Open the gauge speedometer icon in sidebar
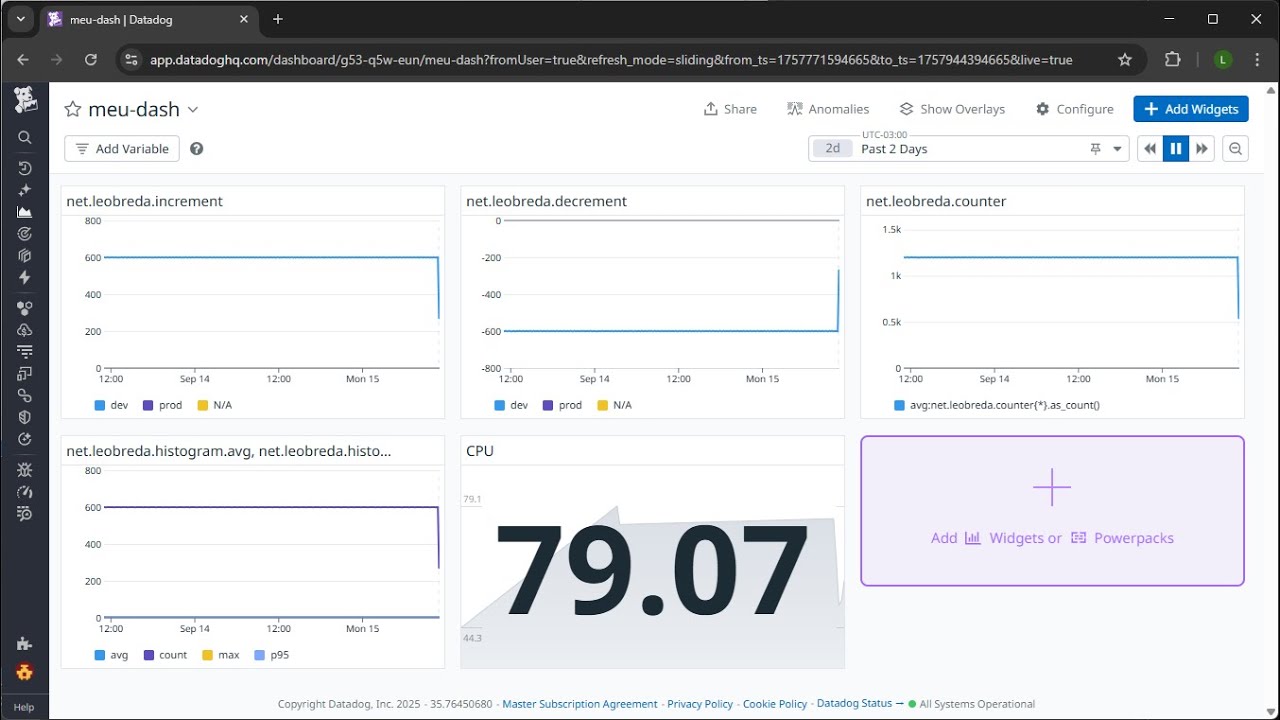 (x=25, y=492)
